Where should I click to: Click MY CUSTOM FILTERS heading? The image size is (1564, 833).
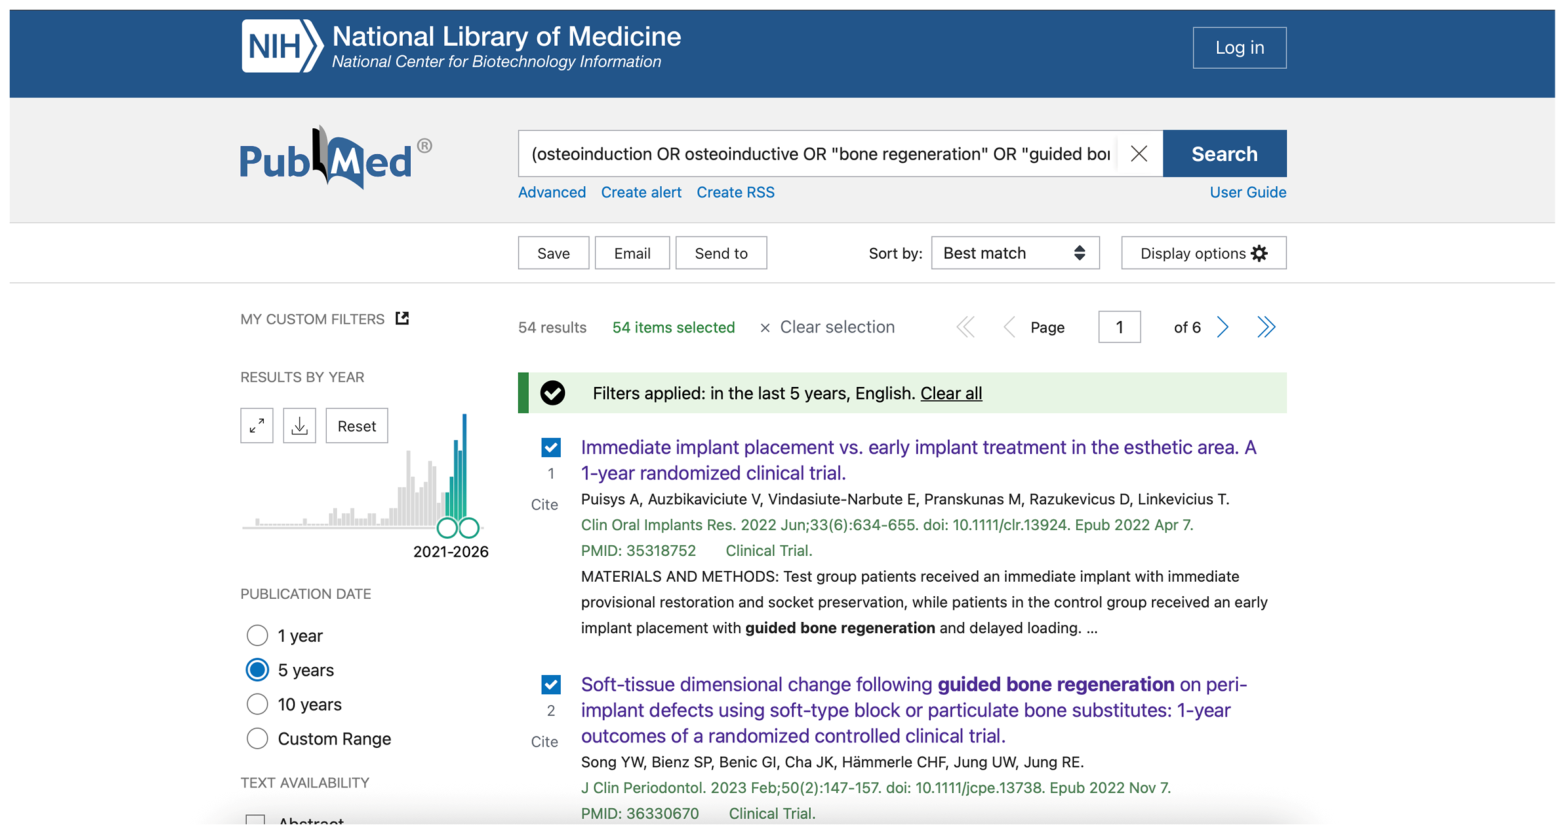point(312,319)
